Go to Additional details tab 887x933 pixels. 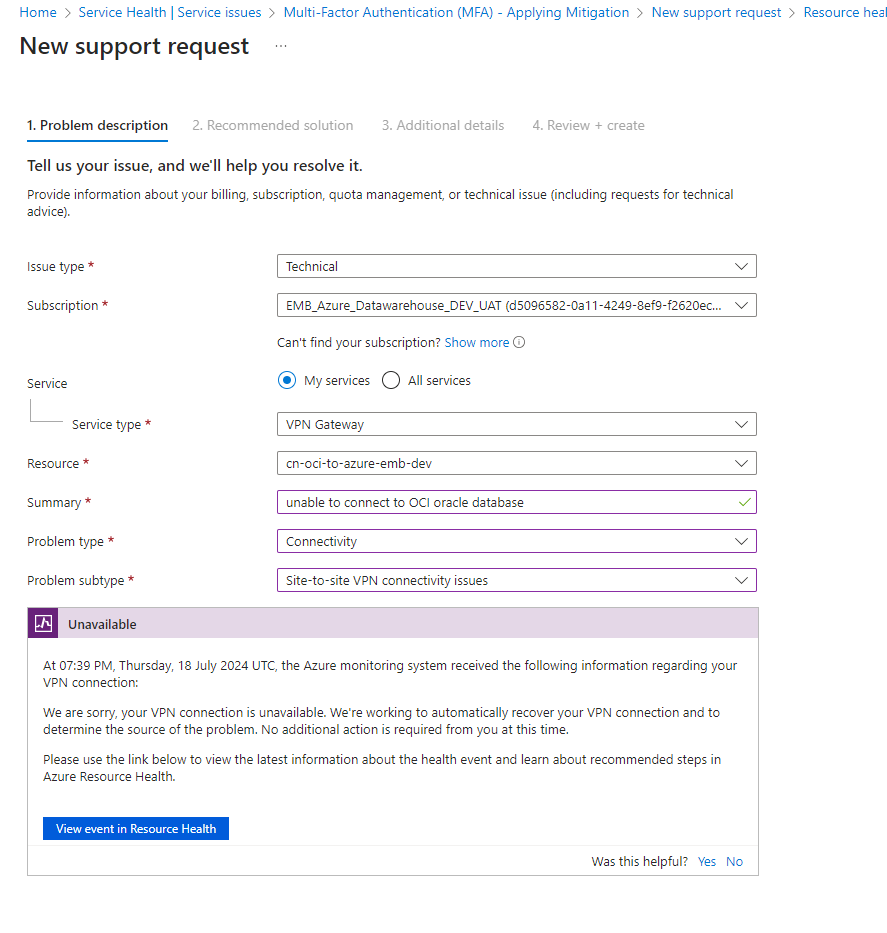[x=443, y=126]
